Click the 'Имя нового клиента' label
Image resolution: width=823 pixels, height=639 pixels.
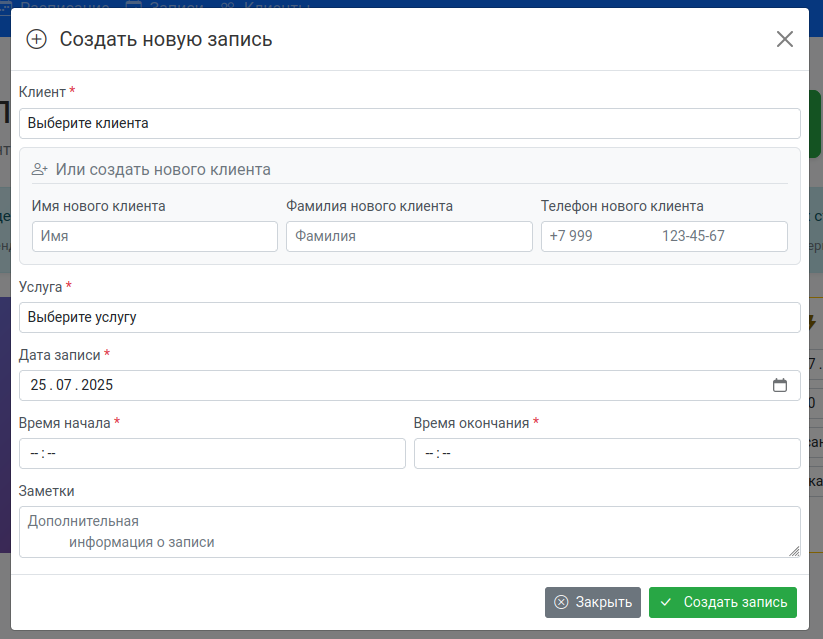pos(99,206)
